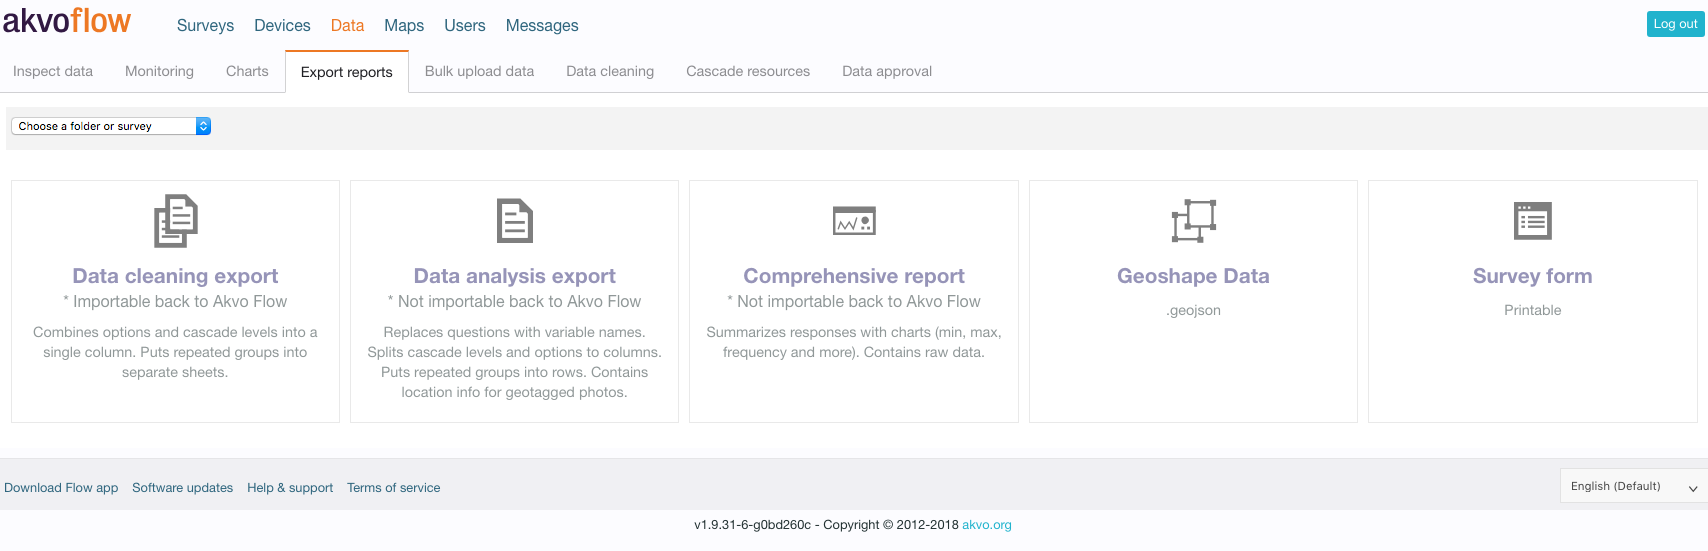
Task: Click the Data analysis export description paragraph
Action: [x=515, y=362]
